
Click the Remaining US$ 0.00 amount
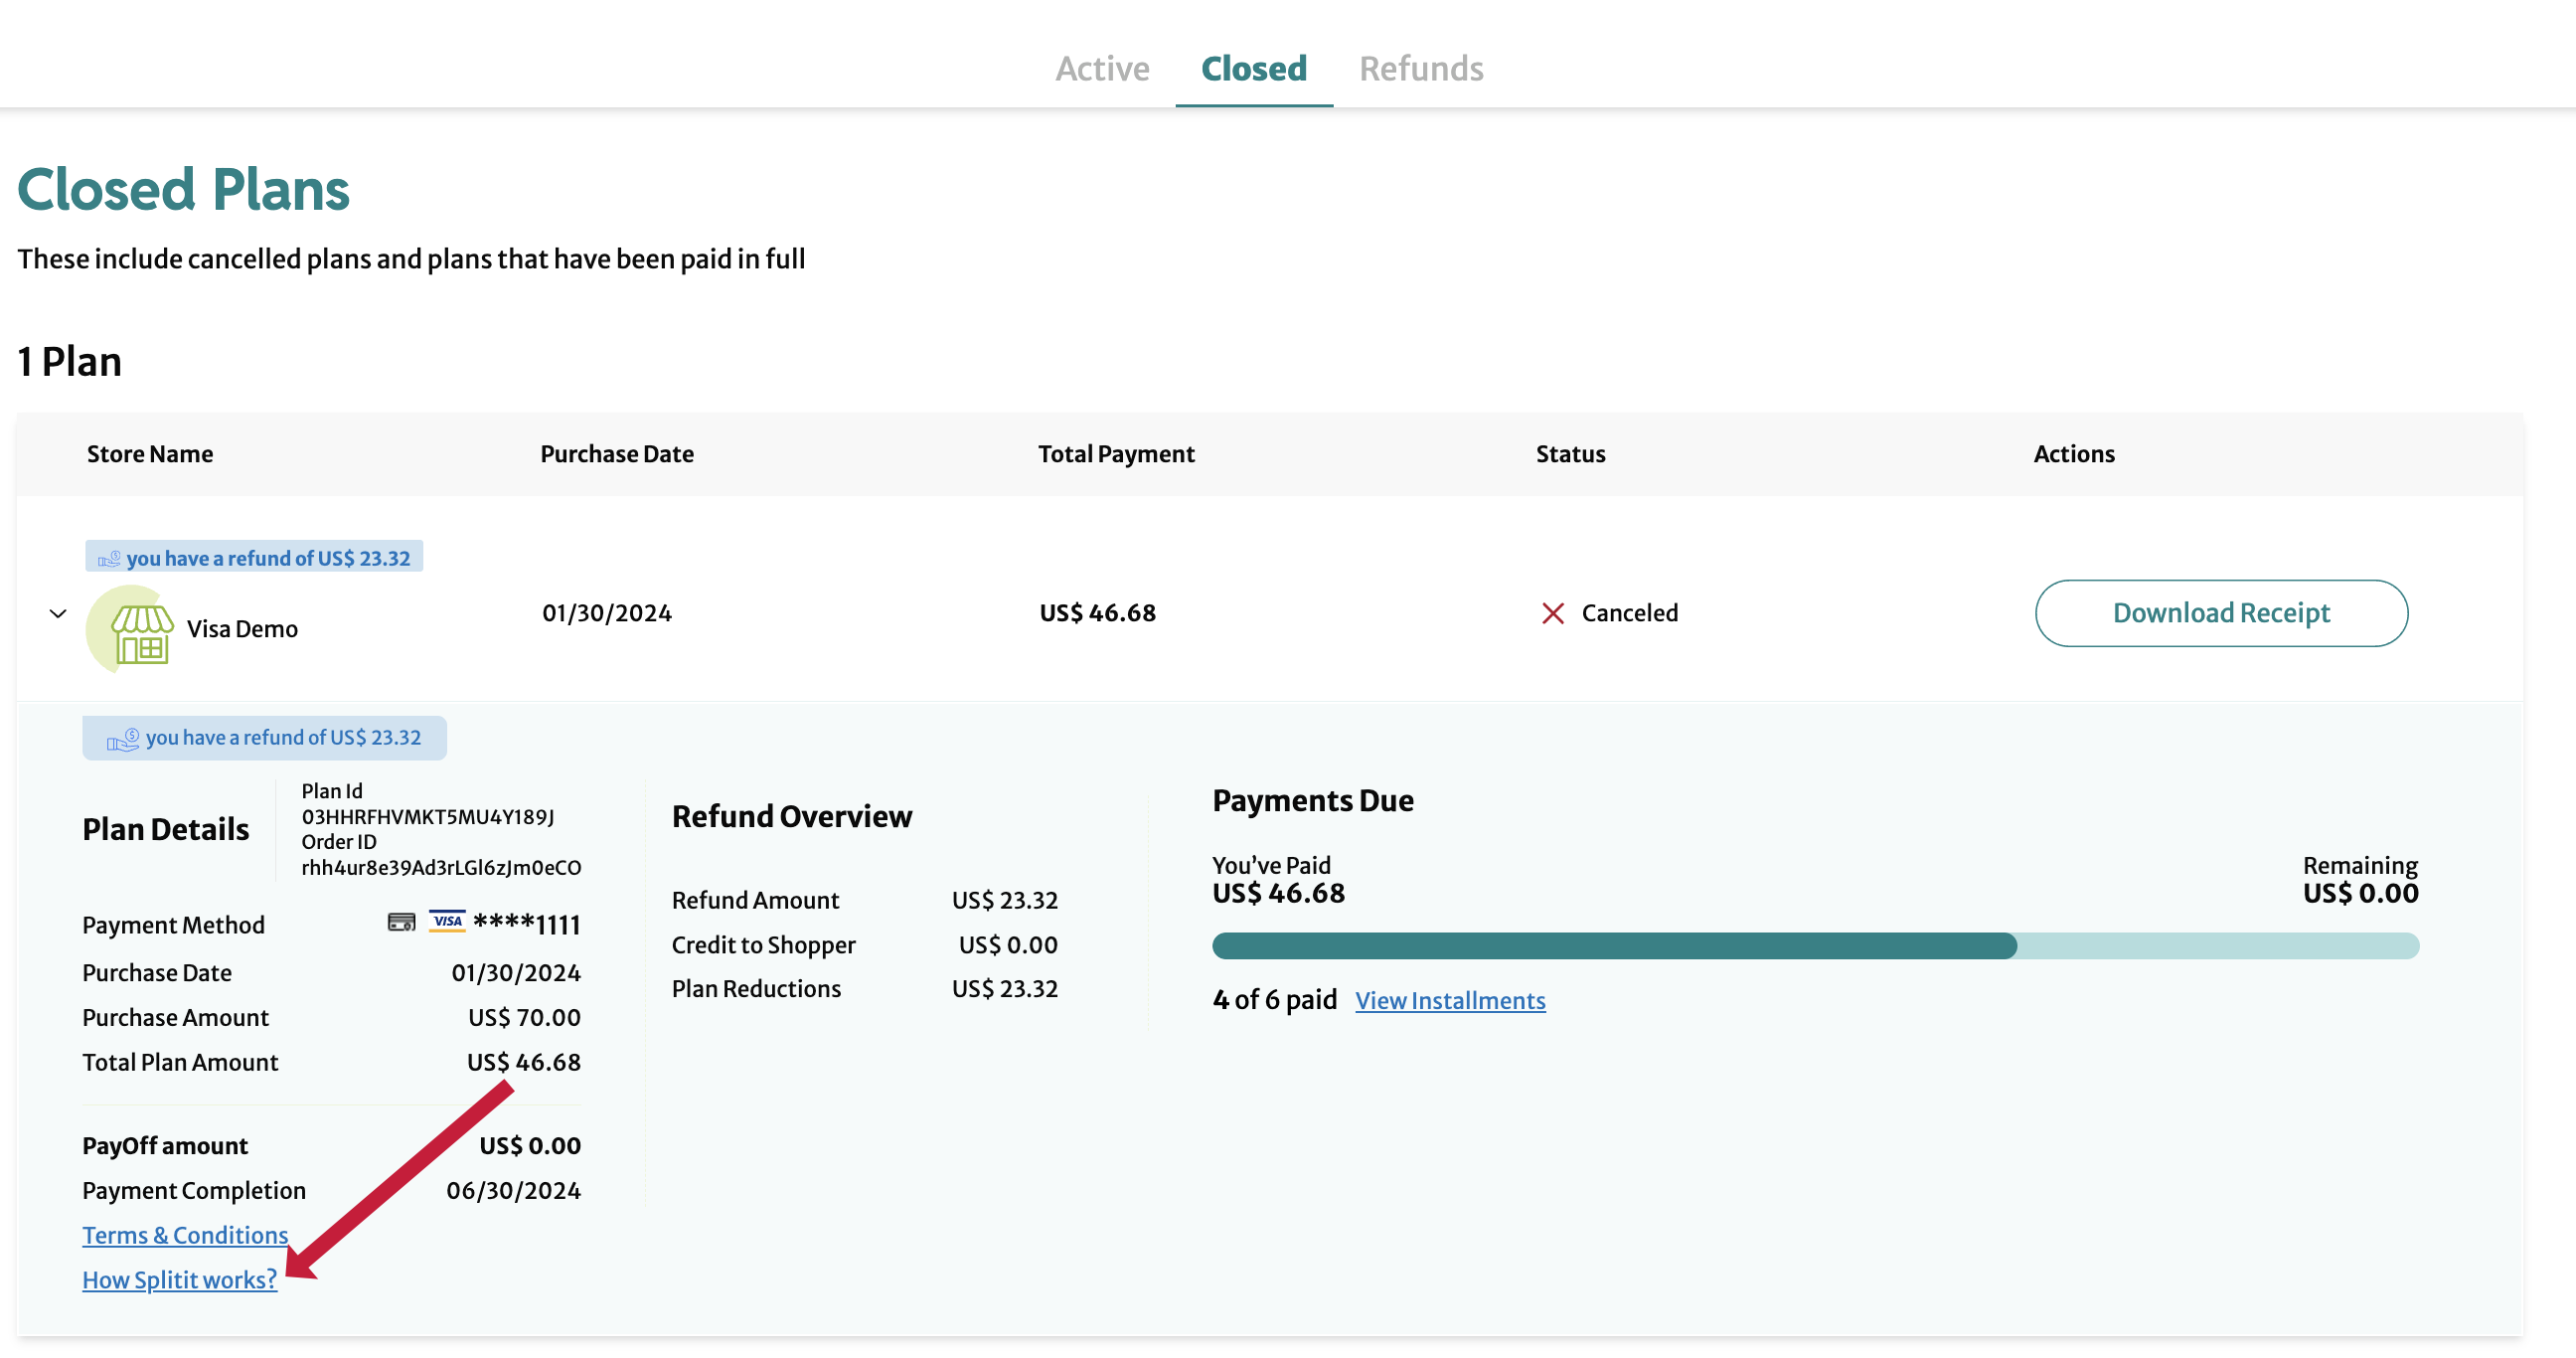tap(2360, 893)
